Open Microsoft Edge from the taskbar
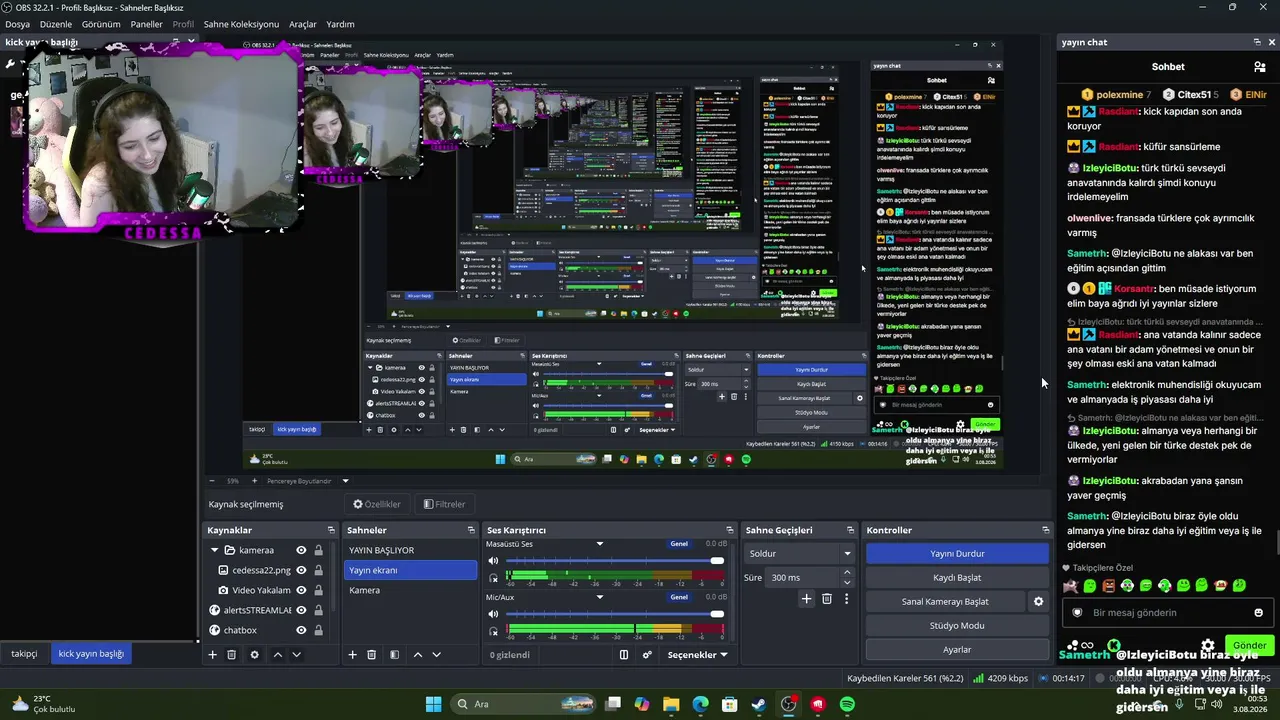This screenshot has height=720, width=1280. (x=700, y=704)
